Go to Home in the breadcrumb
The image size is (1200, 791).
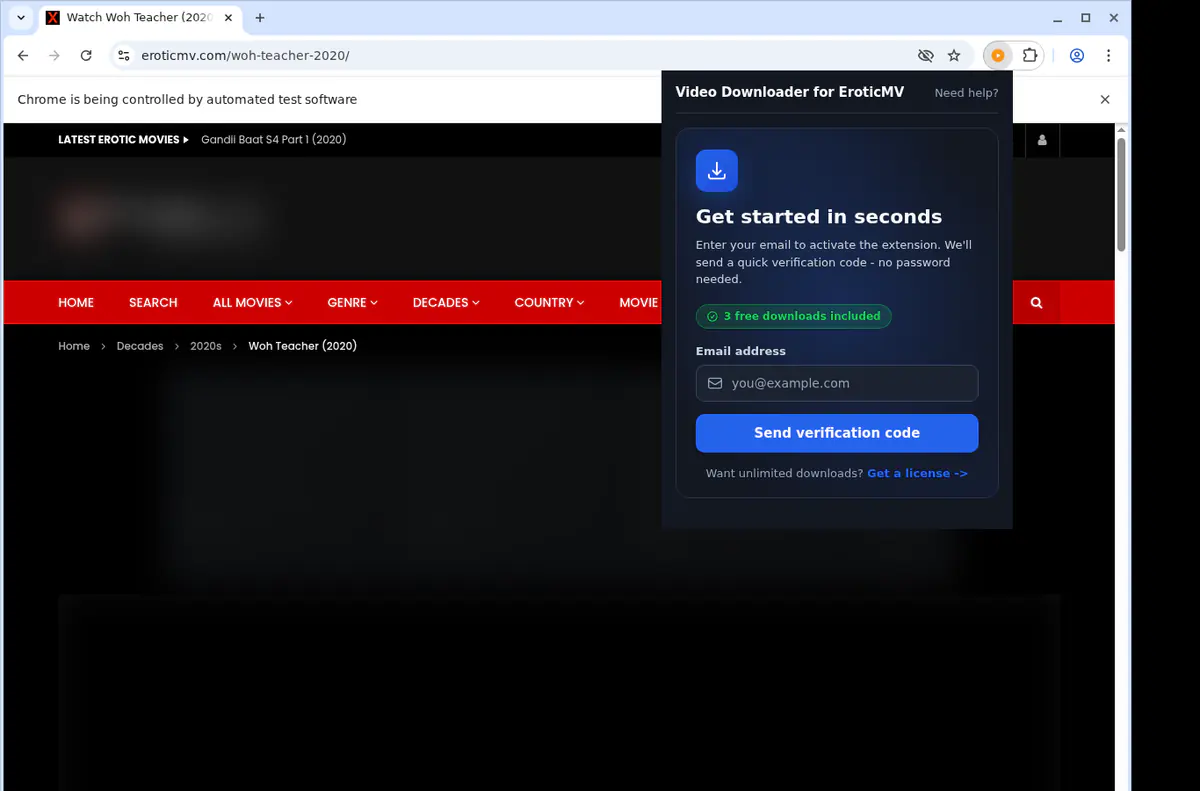click(x=74, y=346)
